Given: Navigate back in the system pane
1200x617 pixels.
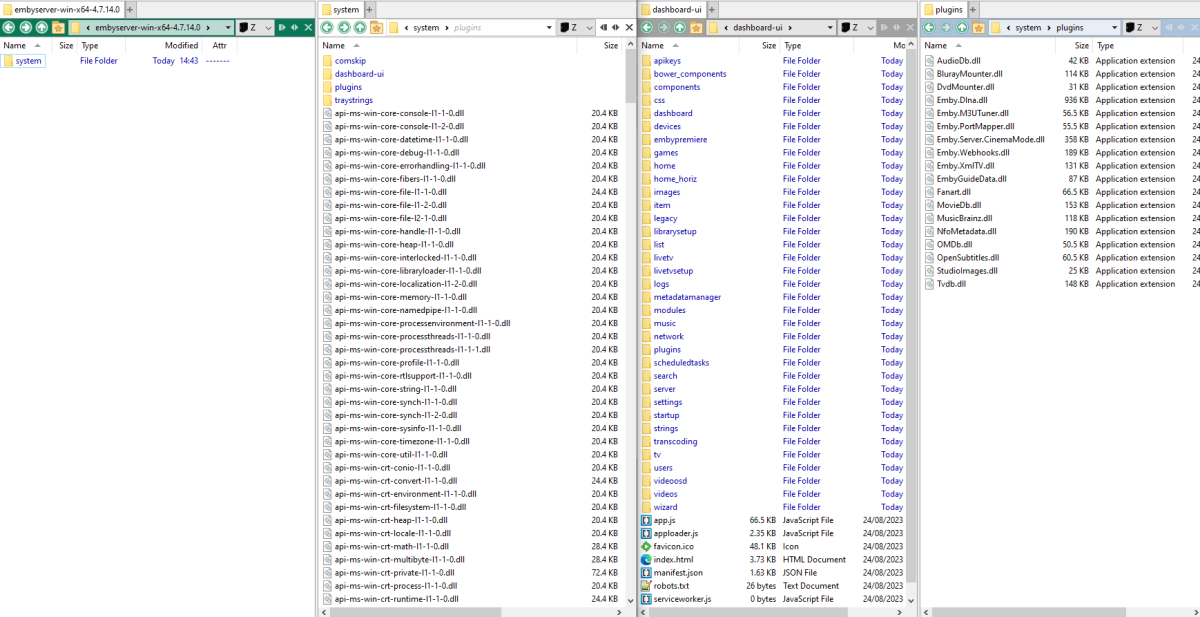Looking at the screenshot, I should 327,27.
